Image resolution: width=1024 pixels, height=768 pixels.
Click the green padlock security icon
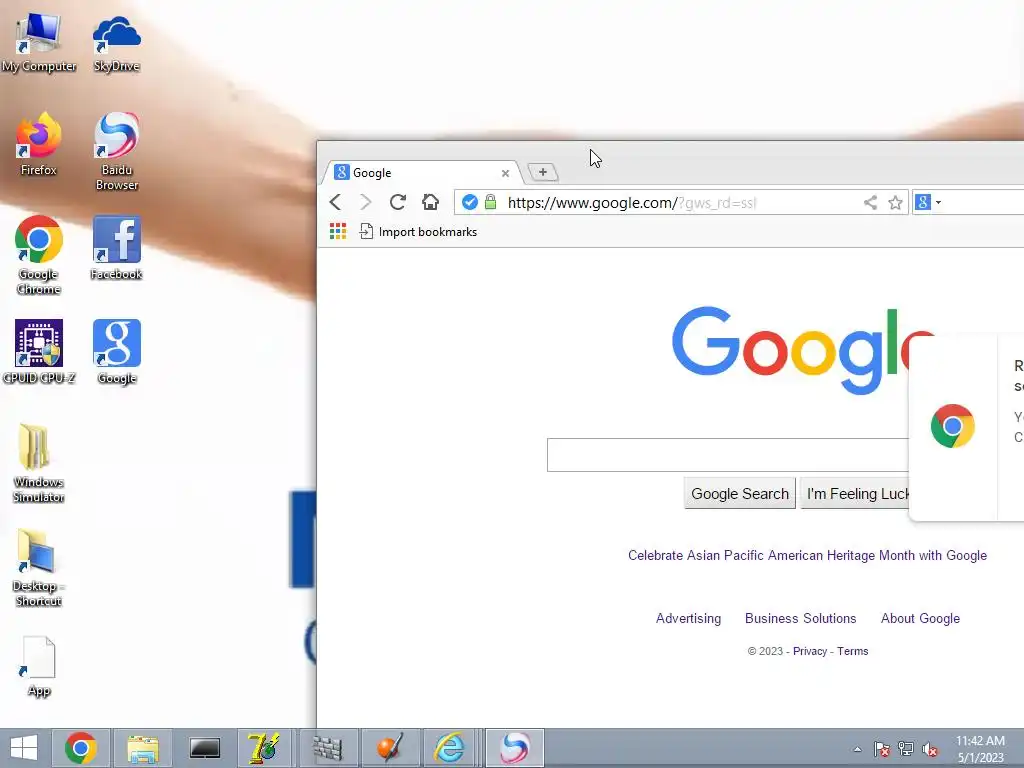point(490,202)
